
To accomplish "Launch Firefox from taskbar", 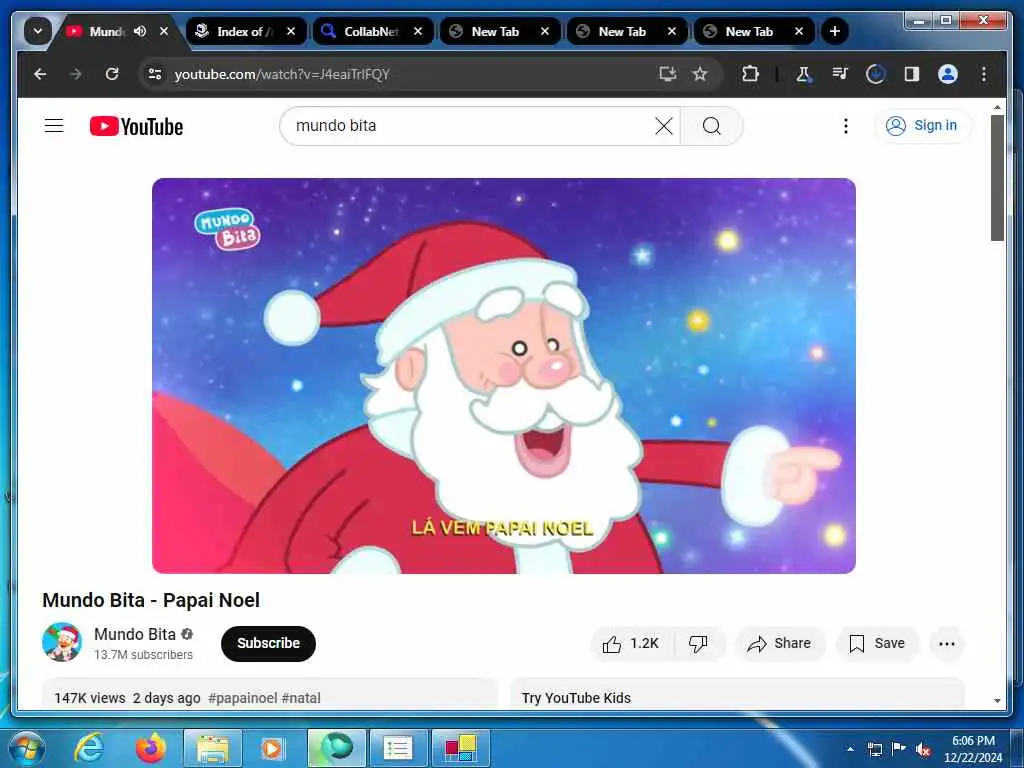I will point(151,748).
